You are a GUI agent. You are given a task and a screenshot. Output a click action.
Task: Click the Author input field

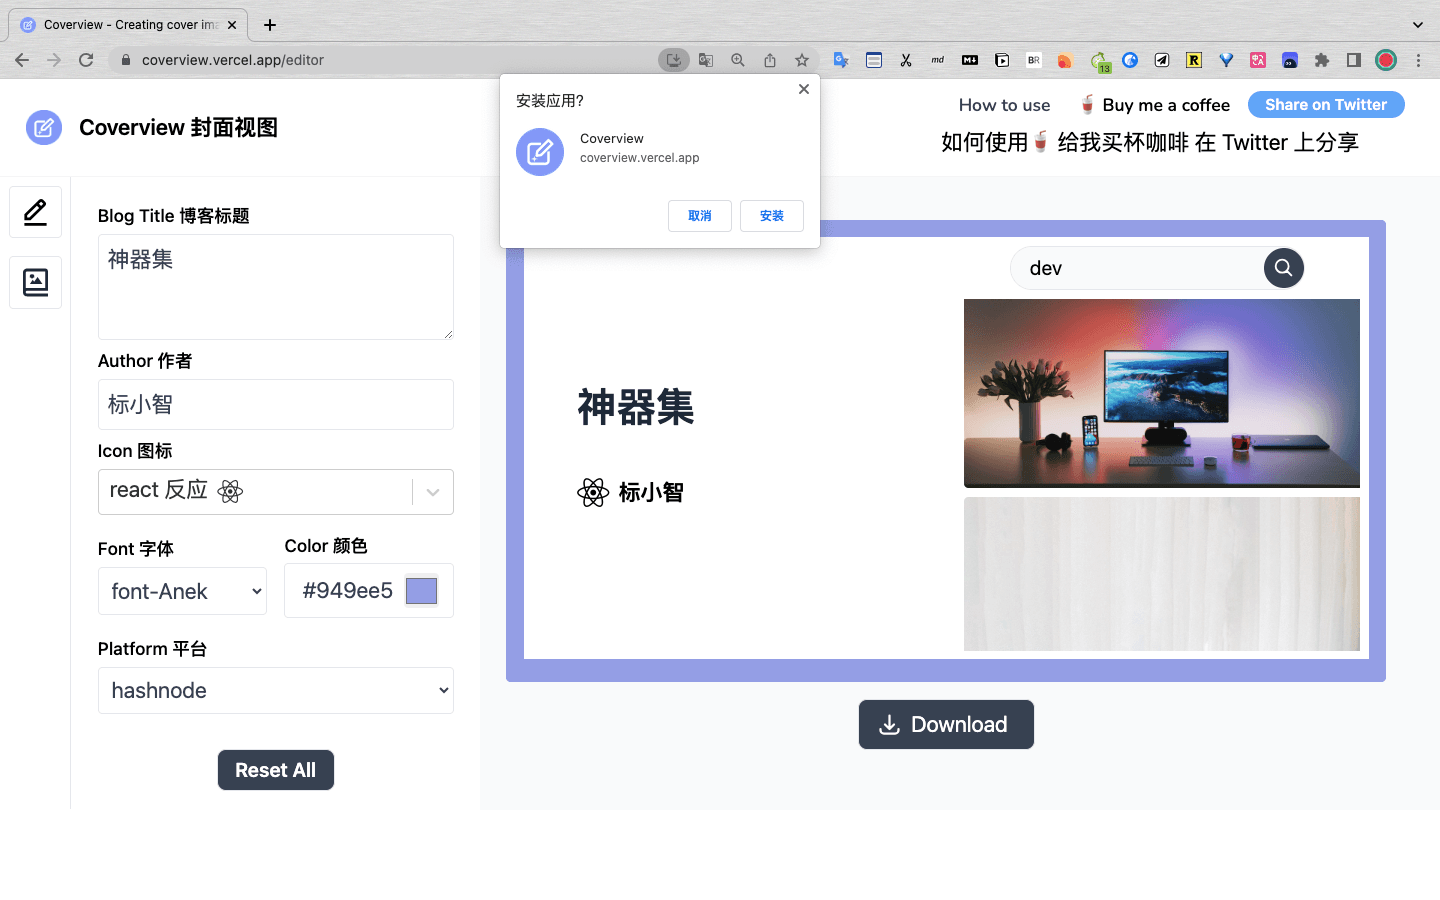(x=276, y=404)
